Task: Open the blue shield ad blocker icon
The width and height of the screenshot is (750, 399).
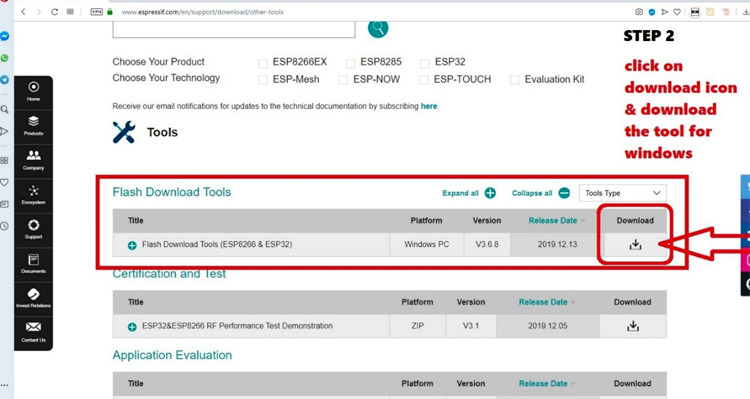Action: tap(652, 12)
